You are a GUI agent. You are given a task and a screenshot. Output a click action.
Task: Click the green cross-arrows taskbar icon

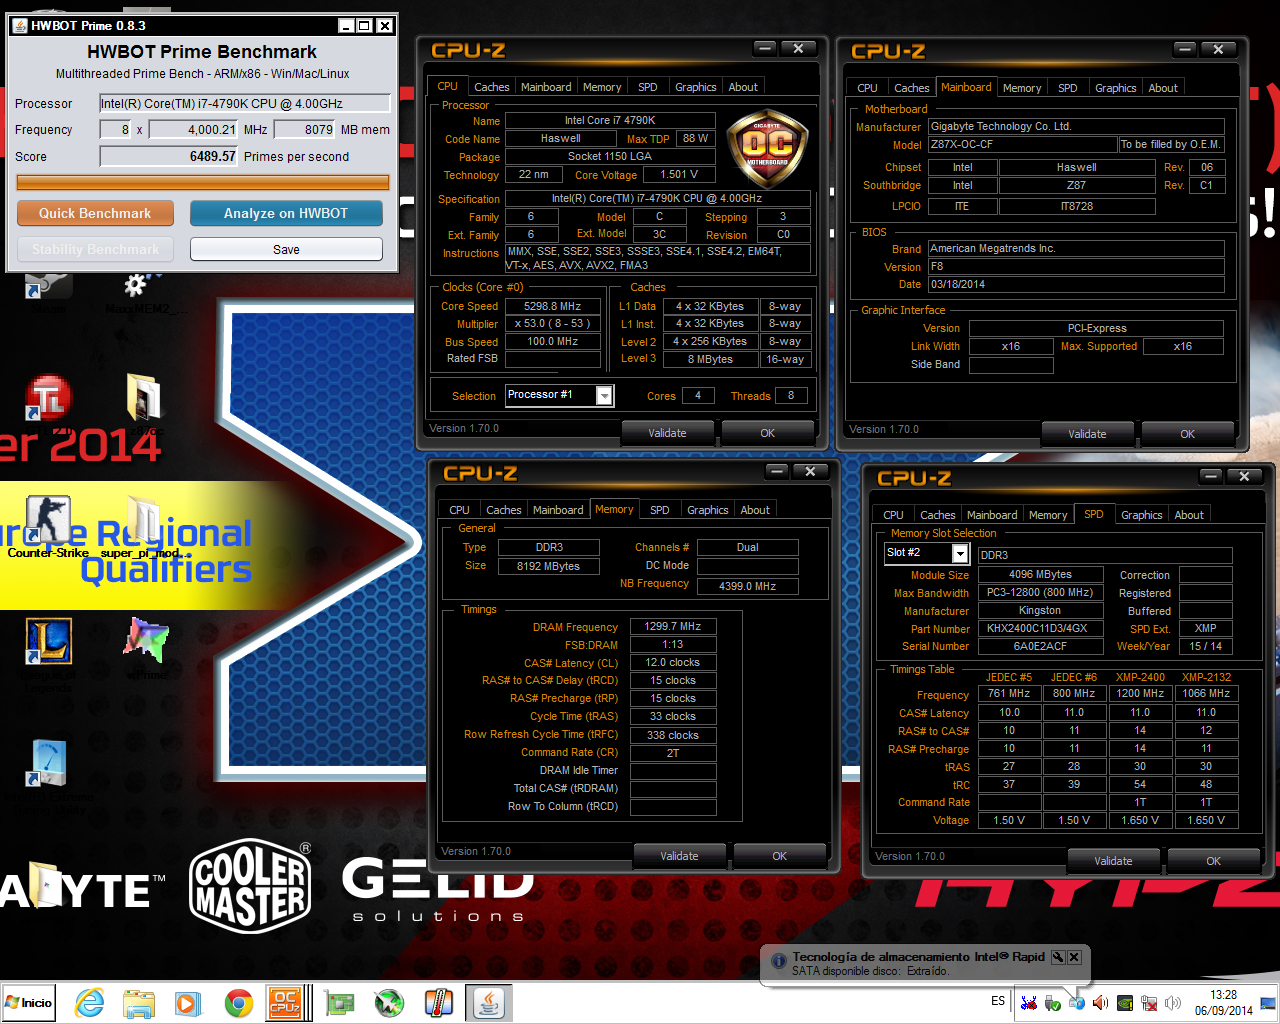click(x=389, y=1003)
